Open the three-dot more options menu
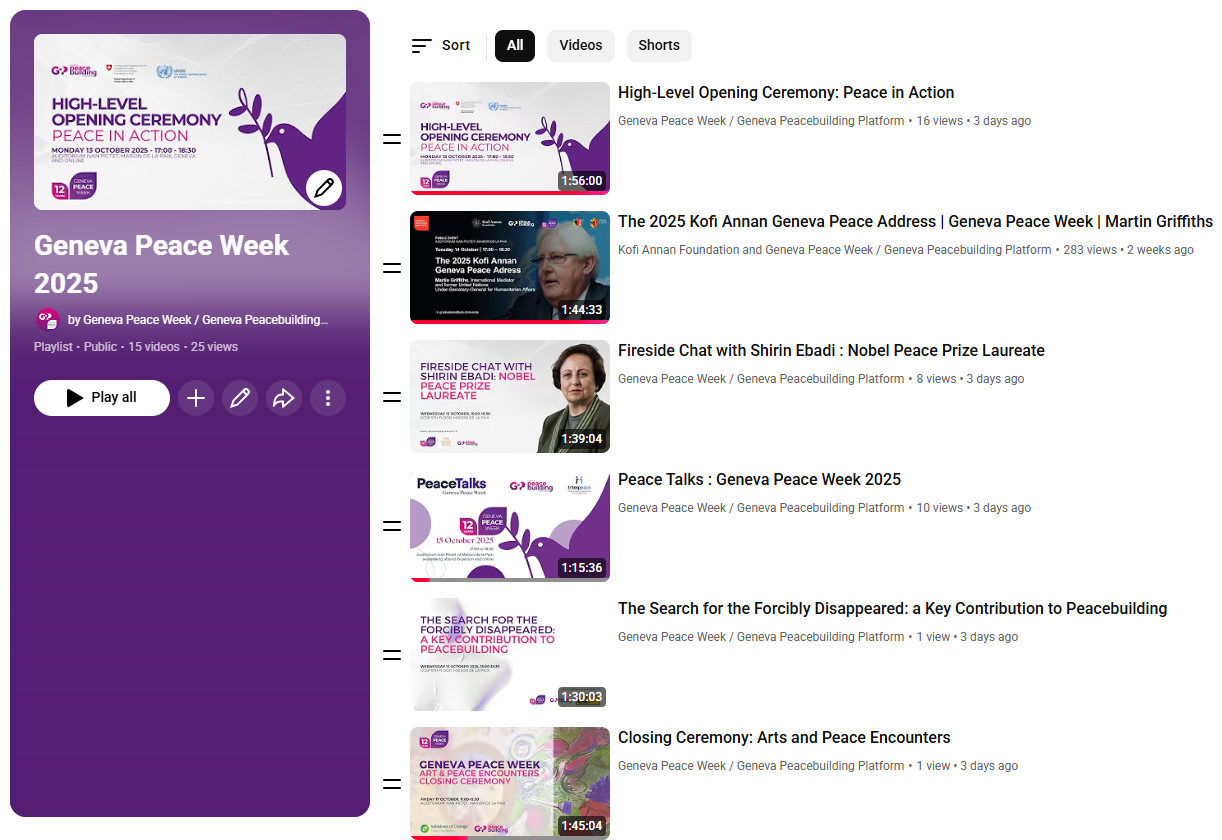Screen dimensions: 1222x840 328,398
